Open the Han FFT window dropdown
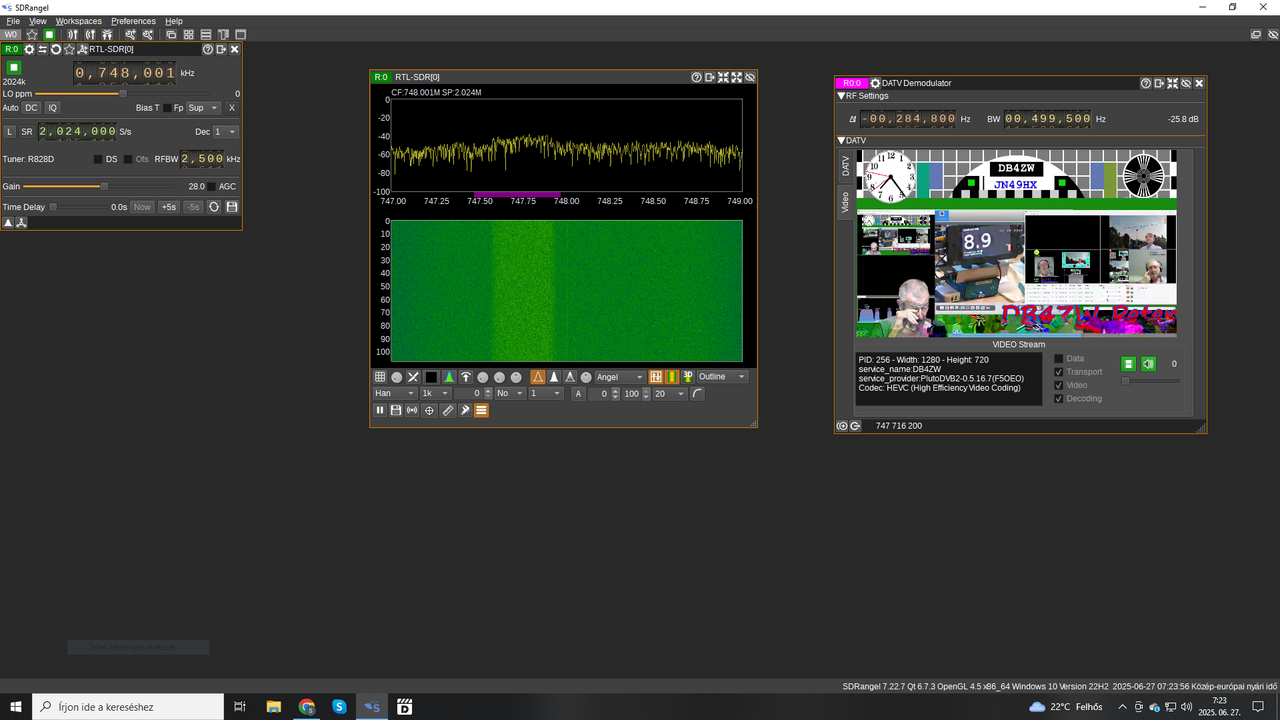The height and width of the screenshot is (720, 1280). (394, 394)
